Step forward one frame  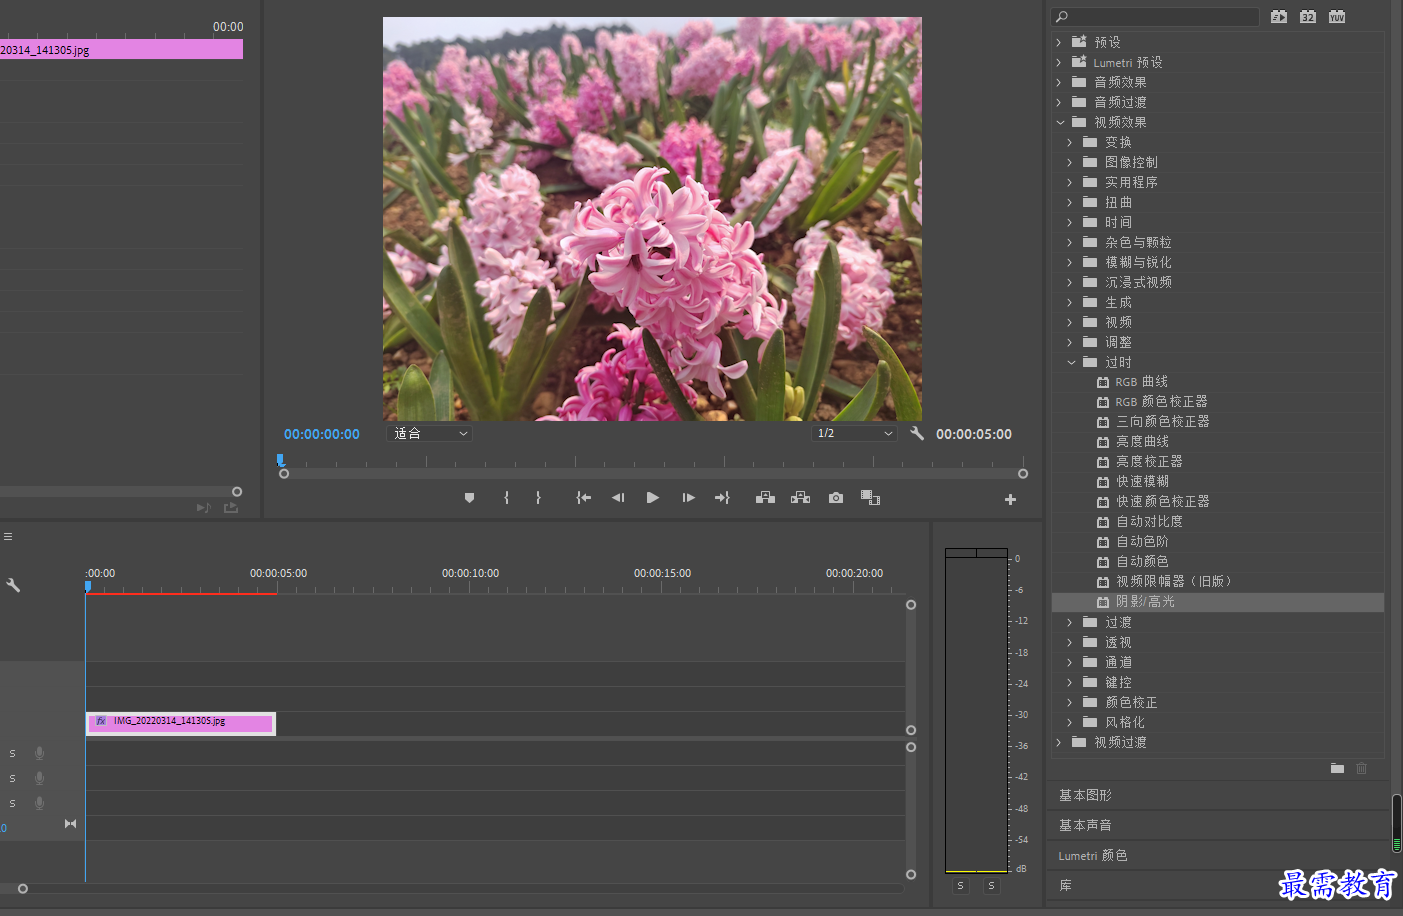point(688,498)
